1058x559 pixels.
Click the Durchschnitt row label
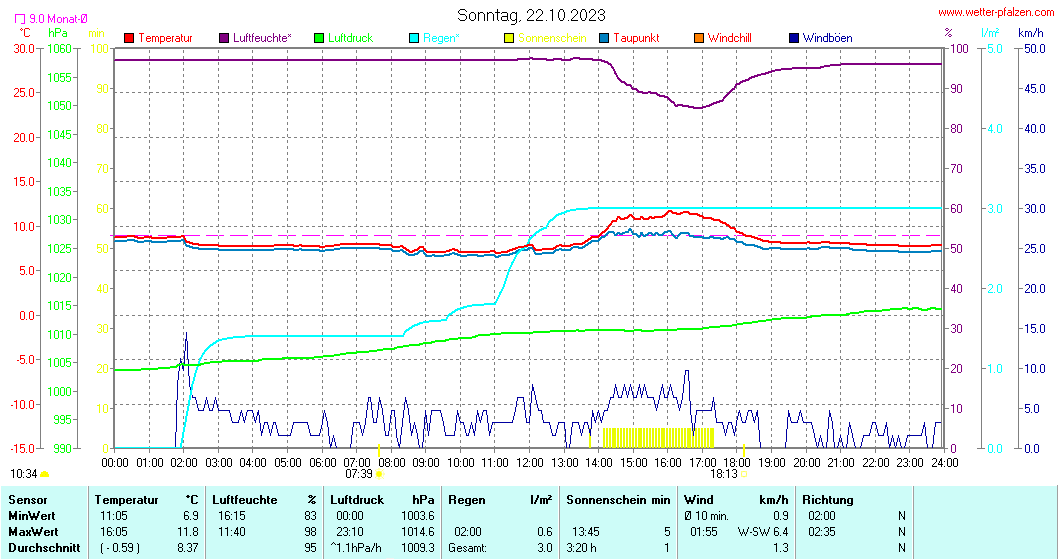tap(44, 548)
